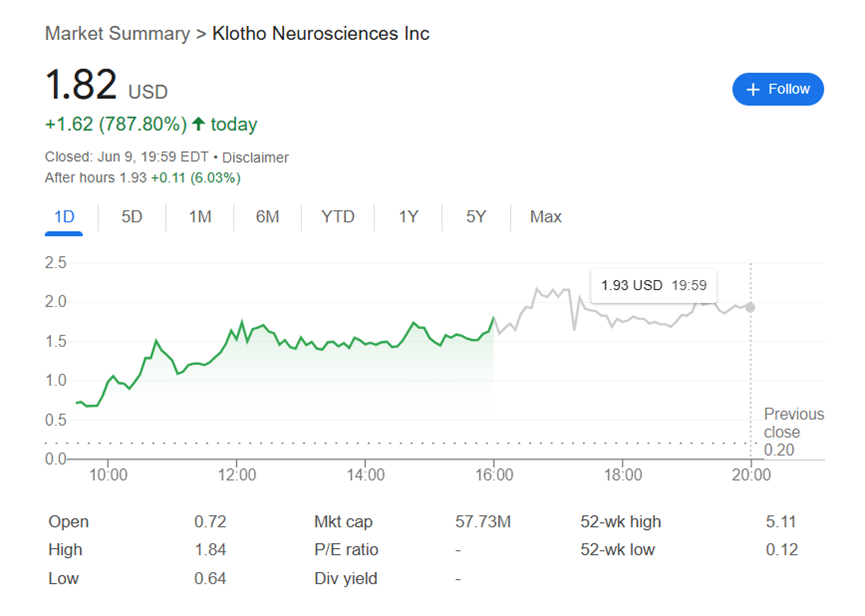This screenshot has width=865, height=616.
Task: Select the 5Y time range
Action: click(476, 217)
